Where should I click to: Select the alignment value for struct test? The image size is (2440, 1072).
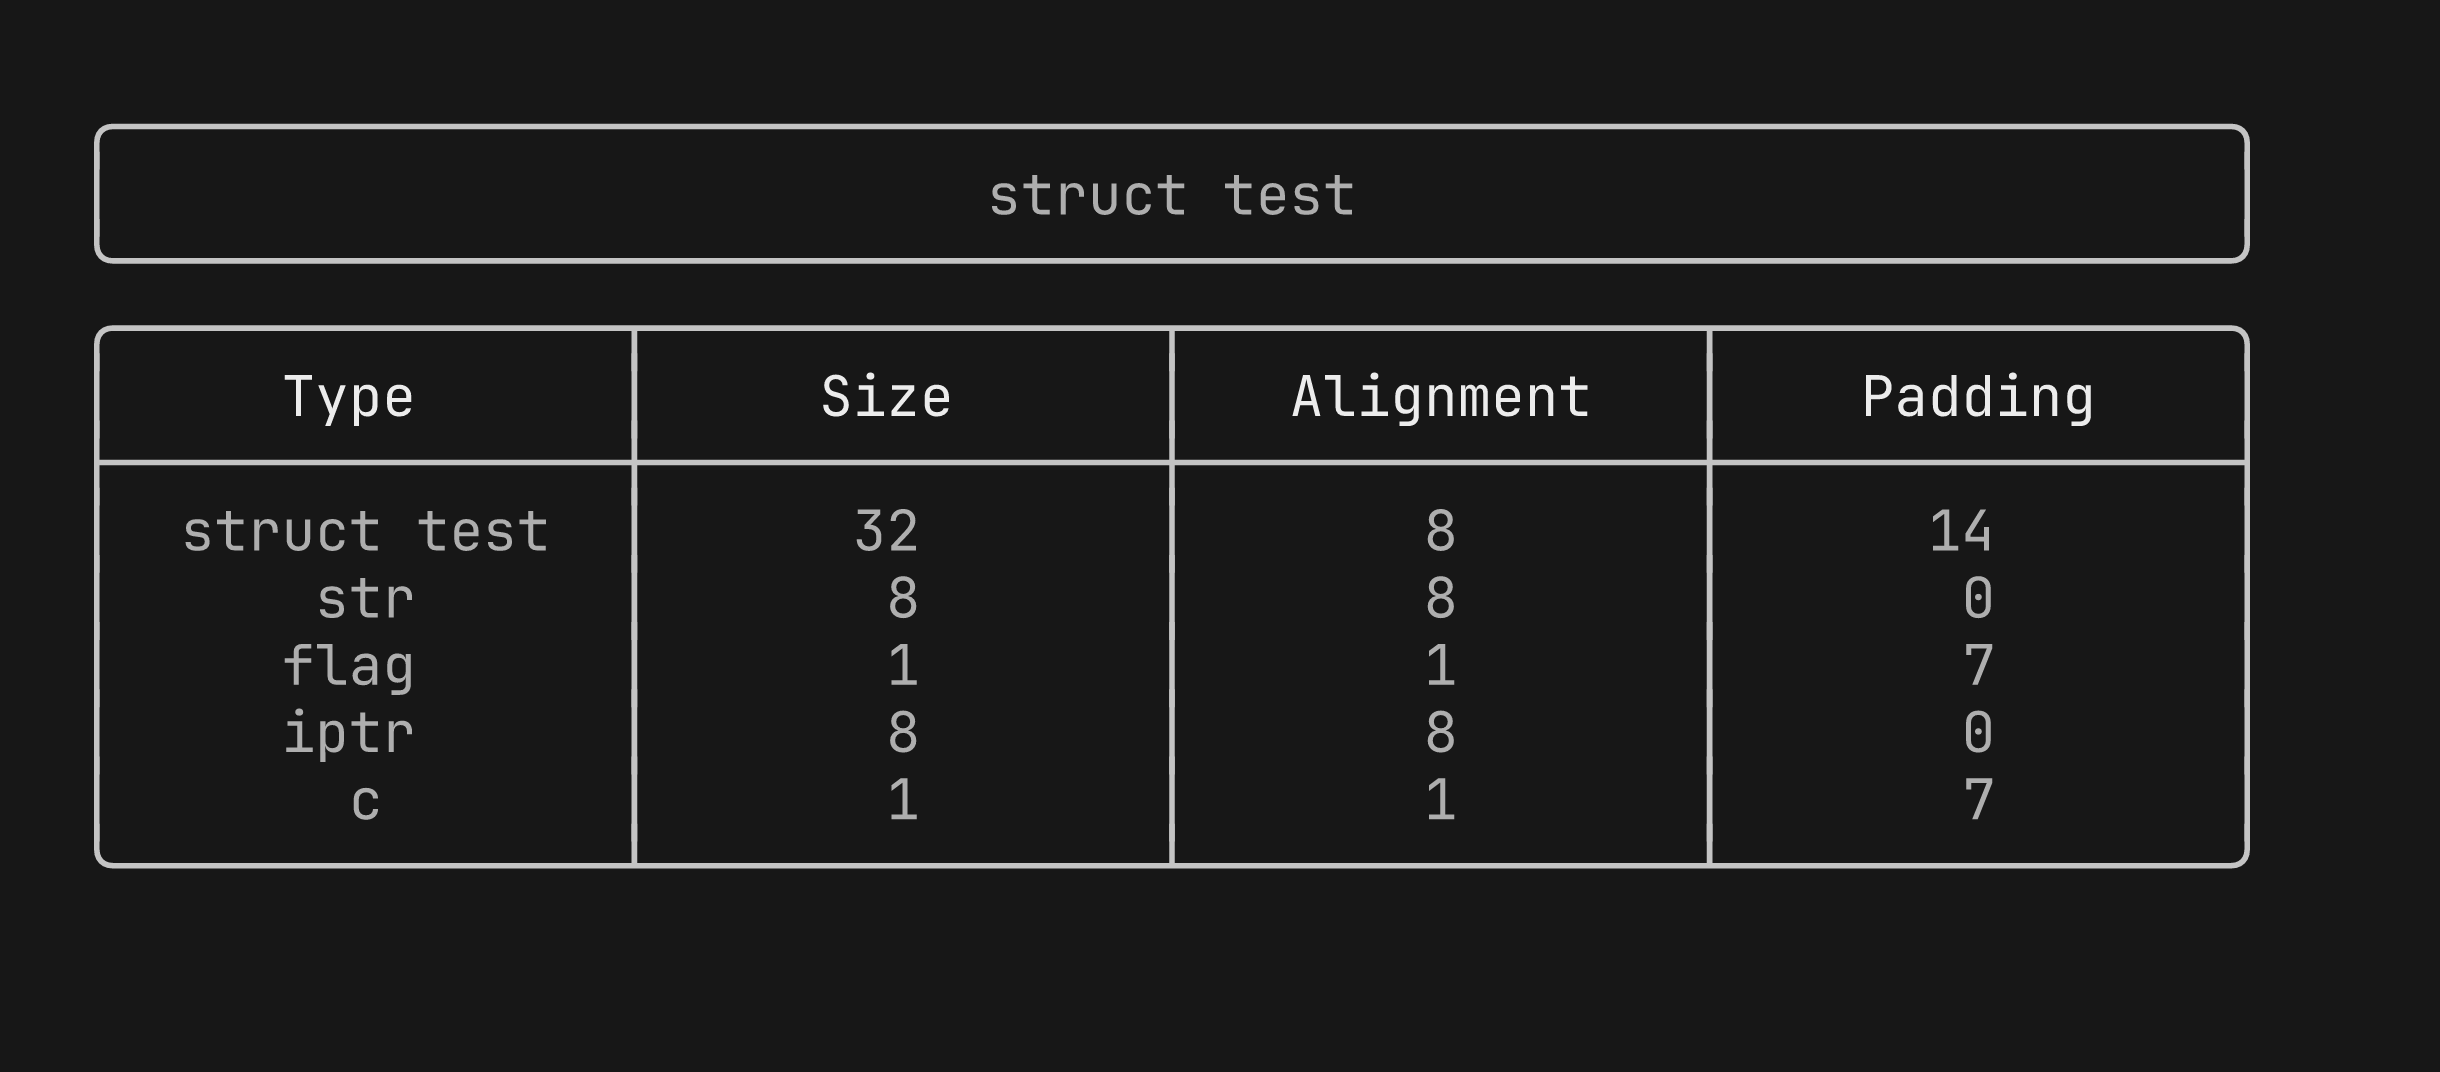[1440, 531]
